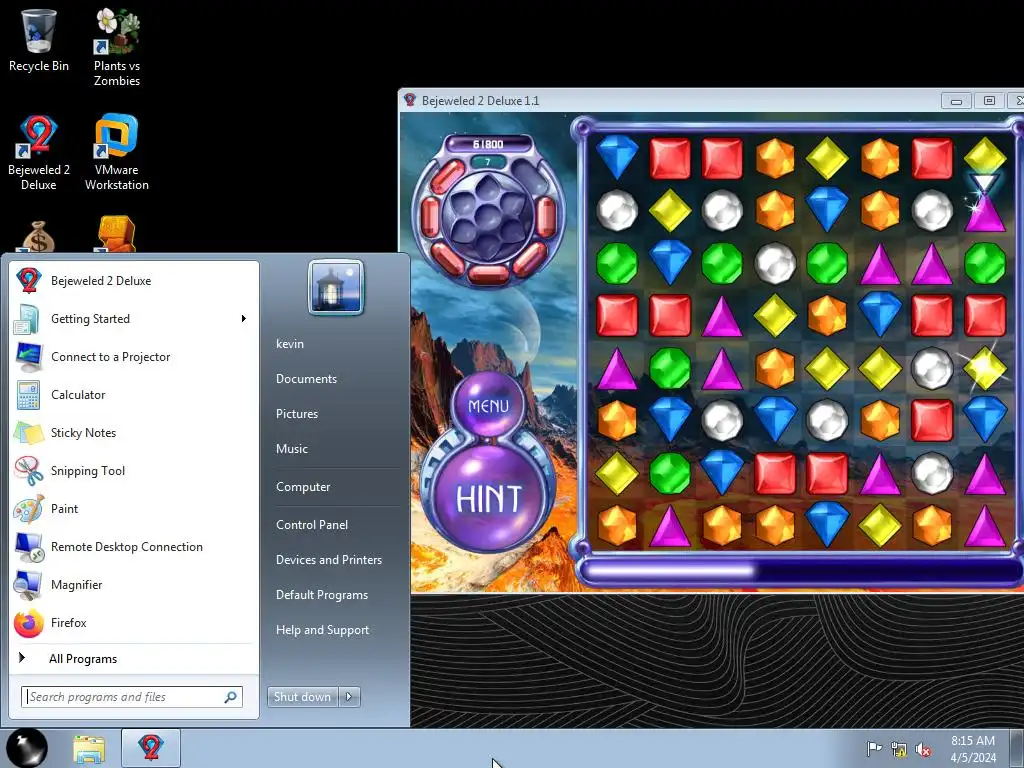Open Computer from Start menu

click(x=303, y=487)
